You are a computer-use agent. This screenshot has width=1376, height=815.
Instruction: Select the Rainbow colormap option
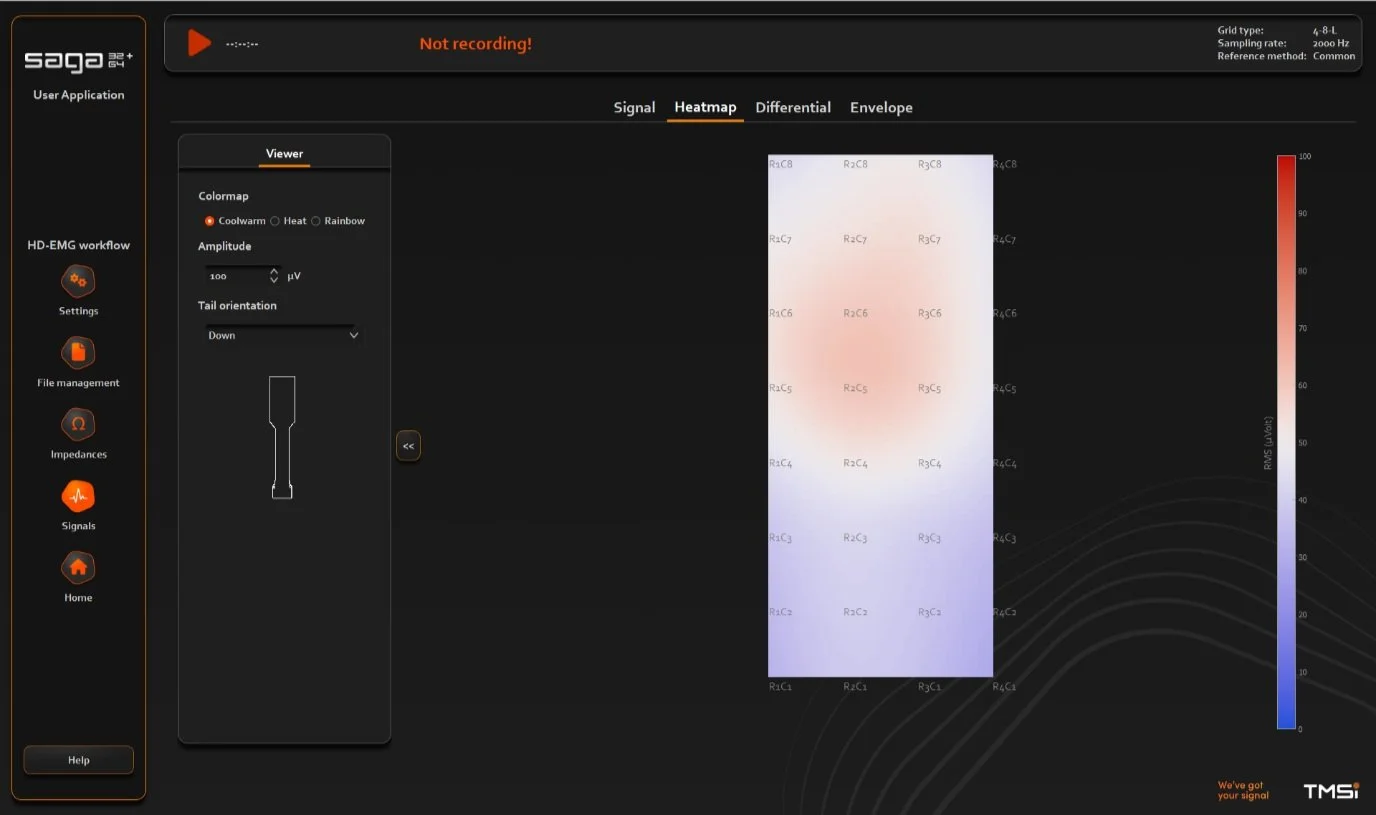tap(316, 221)
